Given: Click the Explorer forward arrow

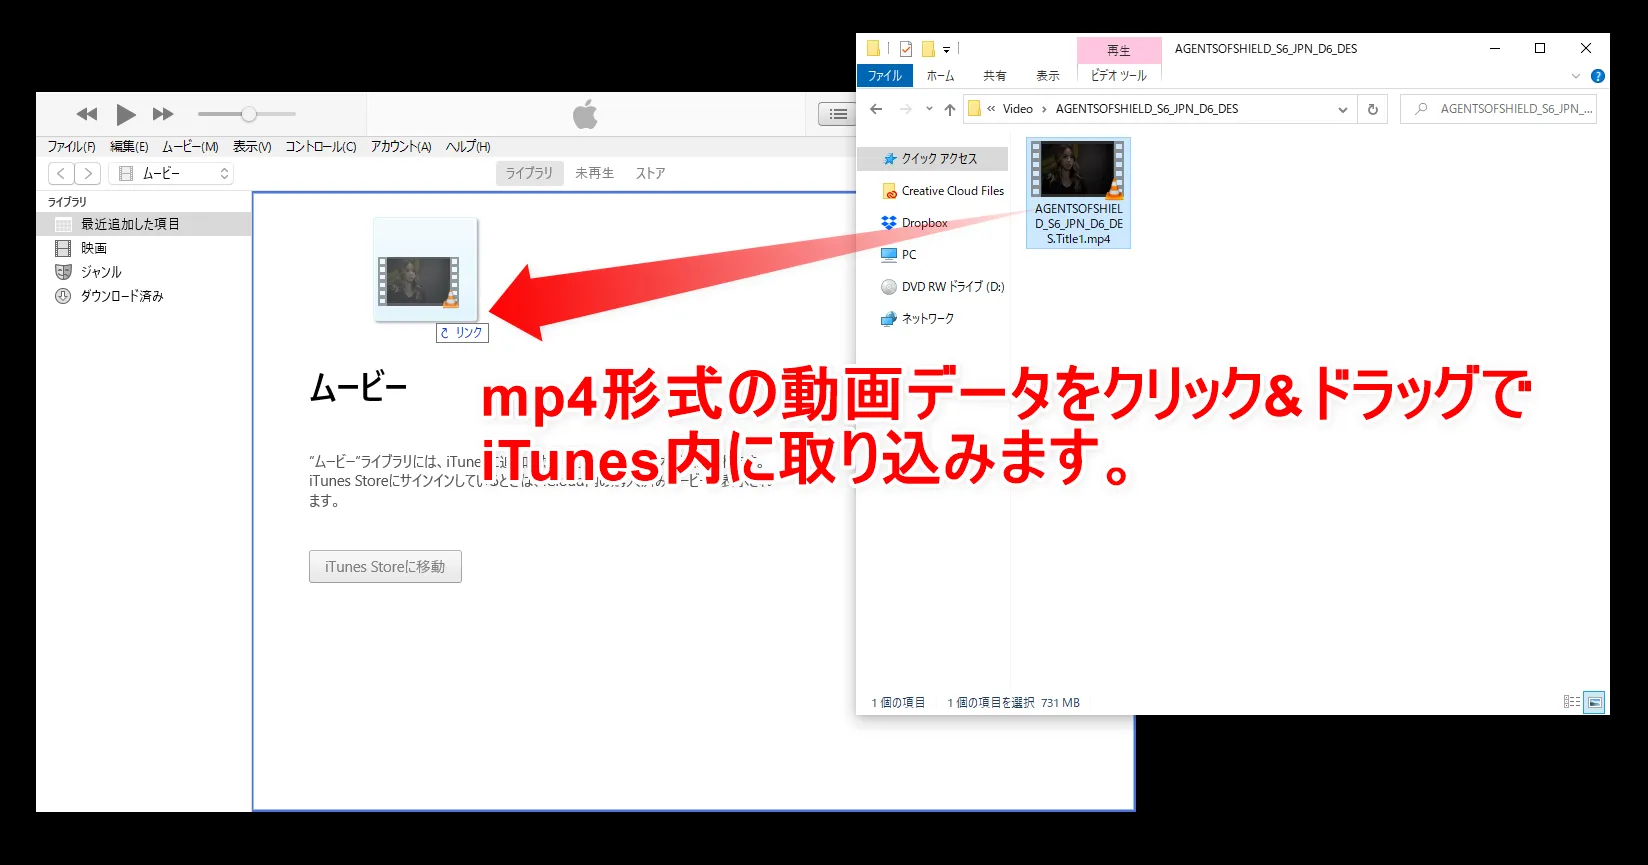Looking at the screenshot, I should pos(906,109).
